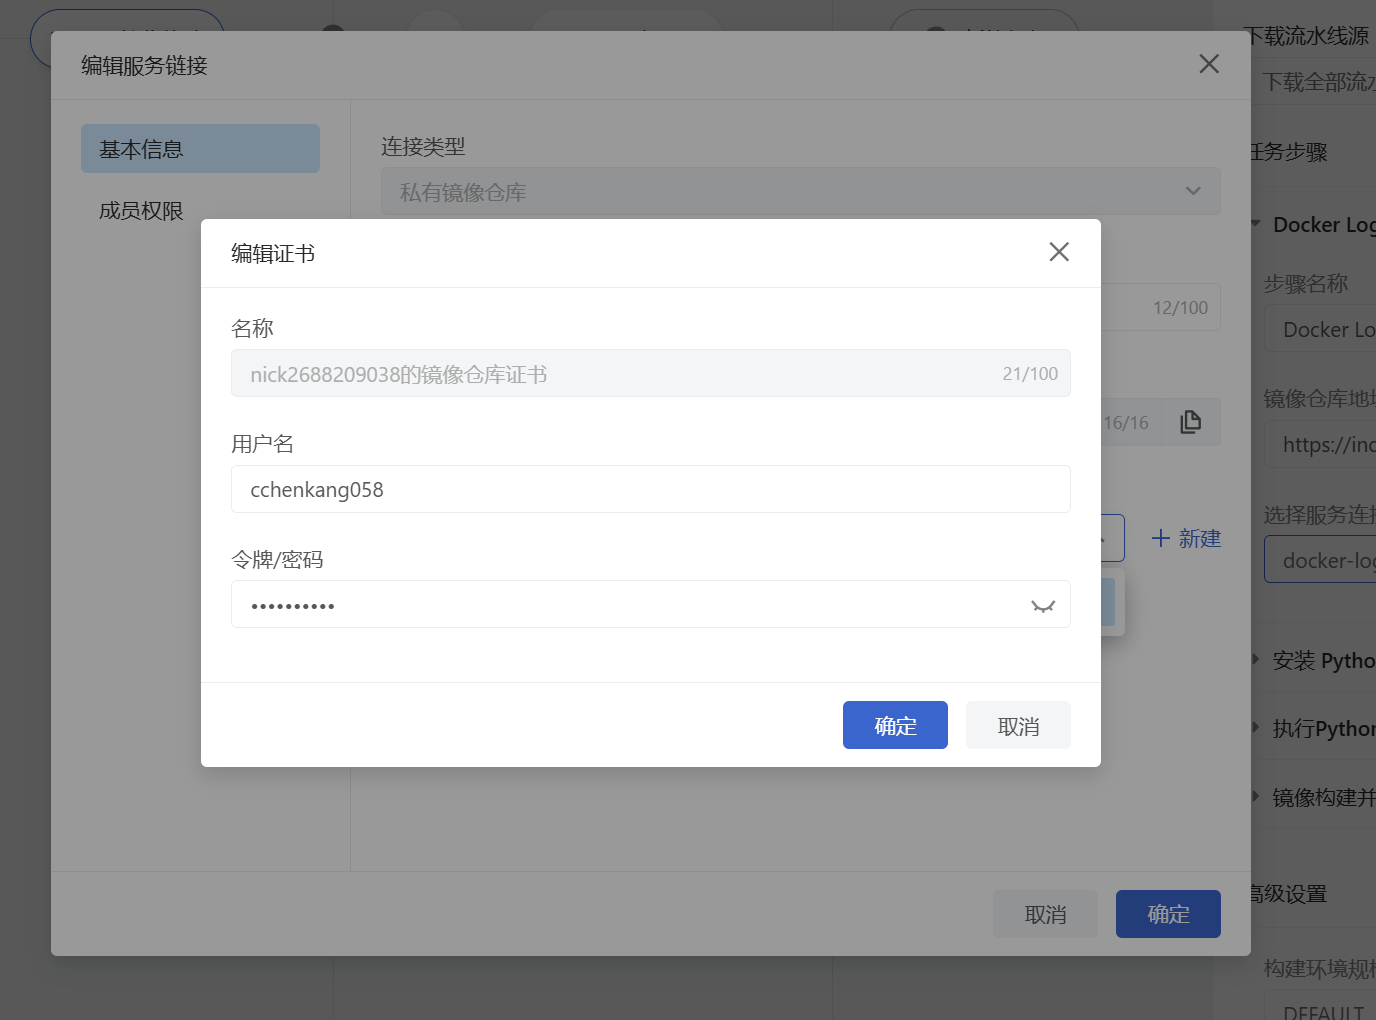Click 下载全部流 option
The image size is (1376, 1020).
pyautogui.click(x=1318, y=82)
